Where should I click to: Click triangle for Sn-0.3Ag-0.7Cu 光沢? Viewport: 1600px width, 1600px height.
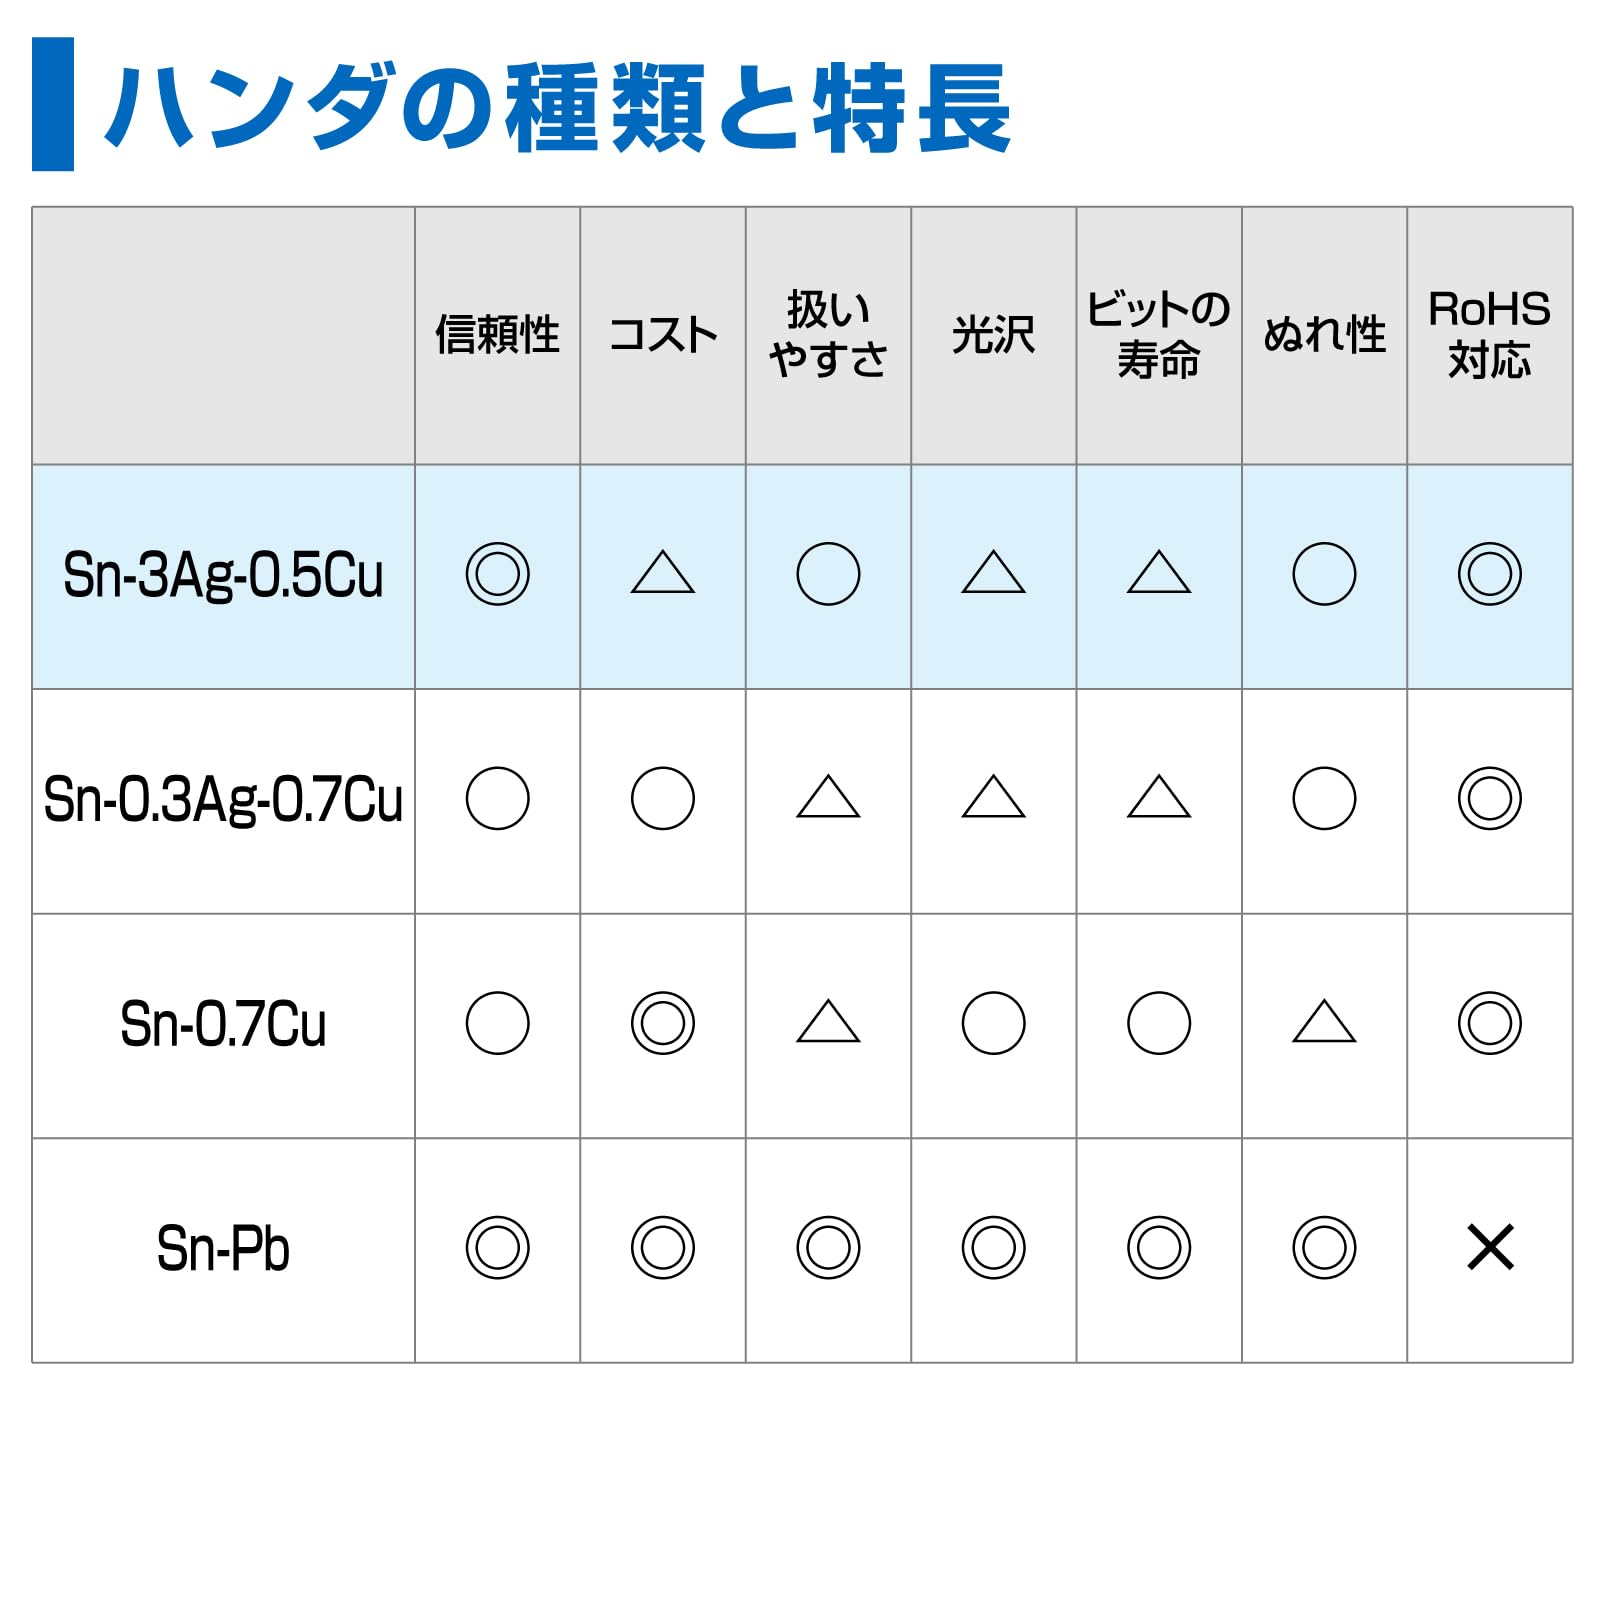point(993,796)
